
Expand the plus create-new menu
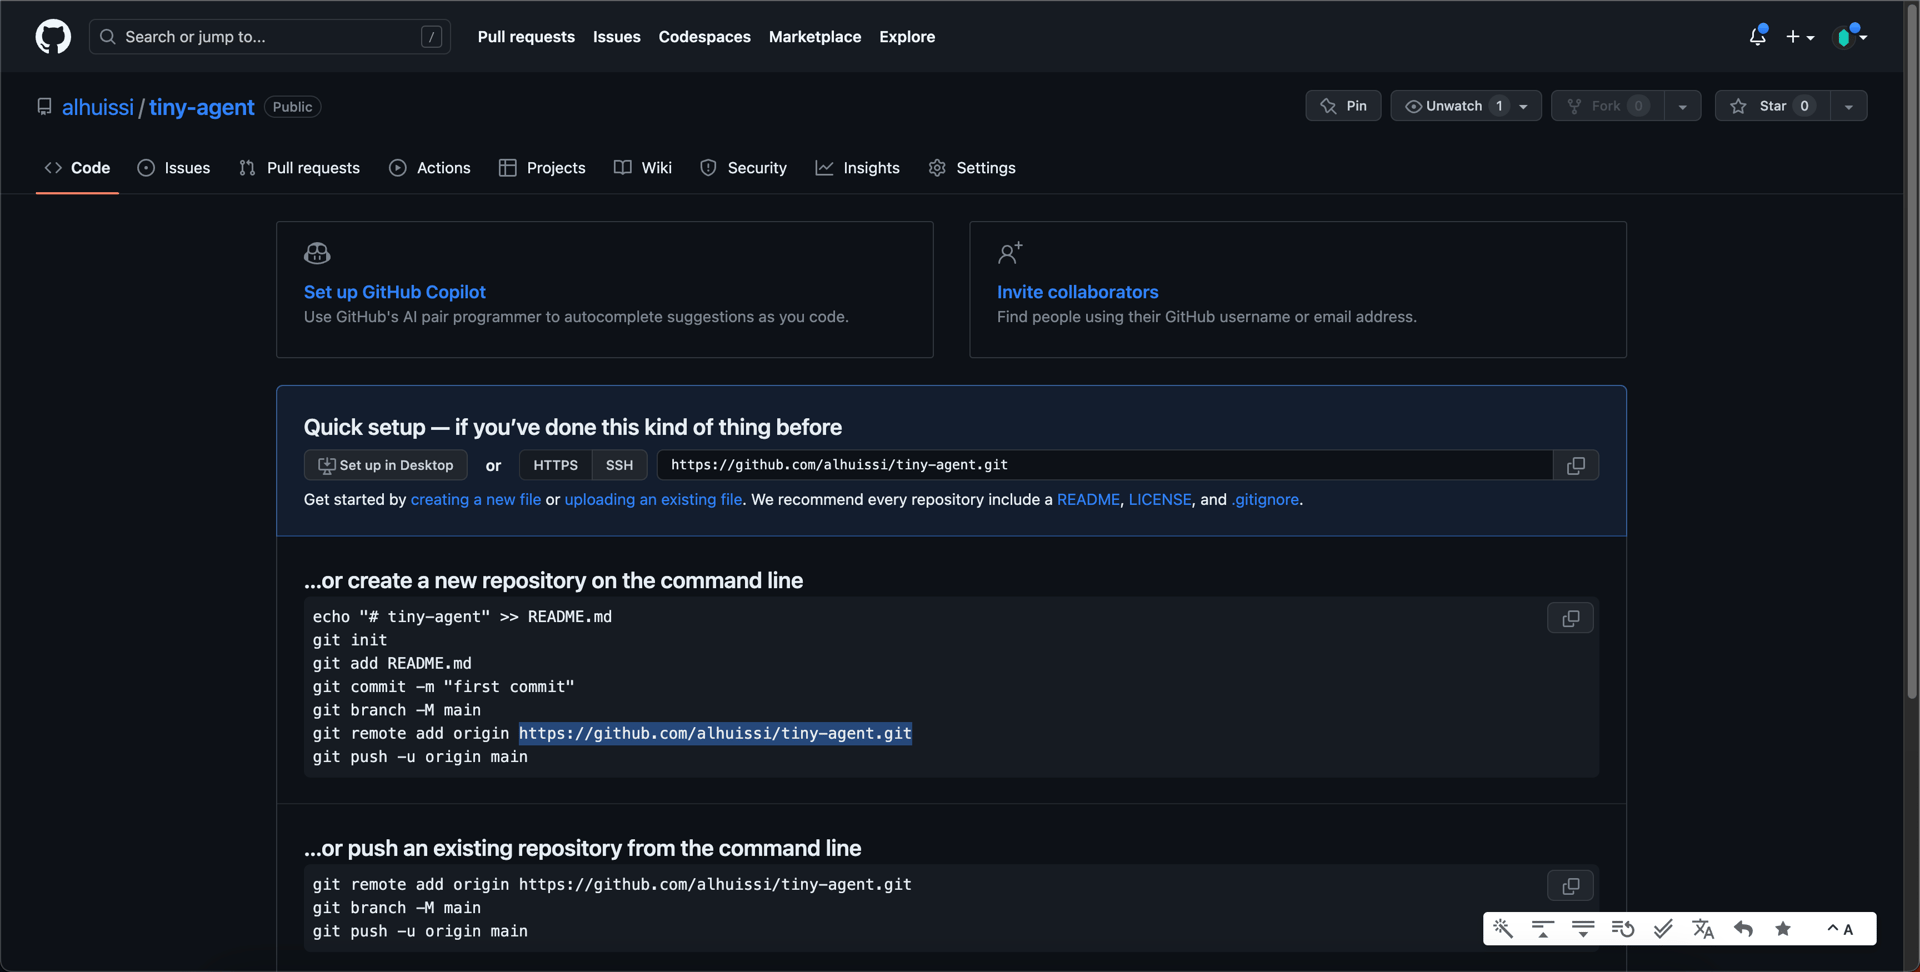click(x=1800, y=37)
